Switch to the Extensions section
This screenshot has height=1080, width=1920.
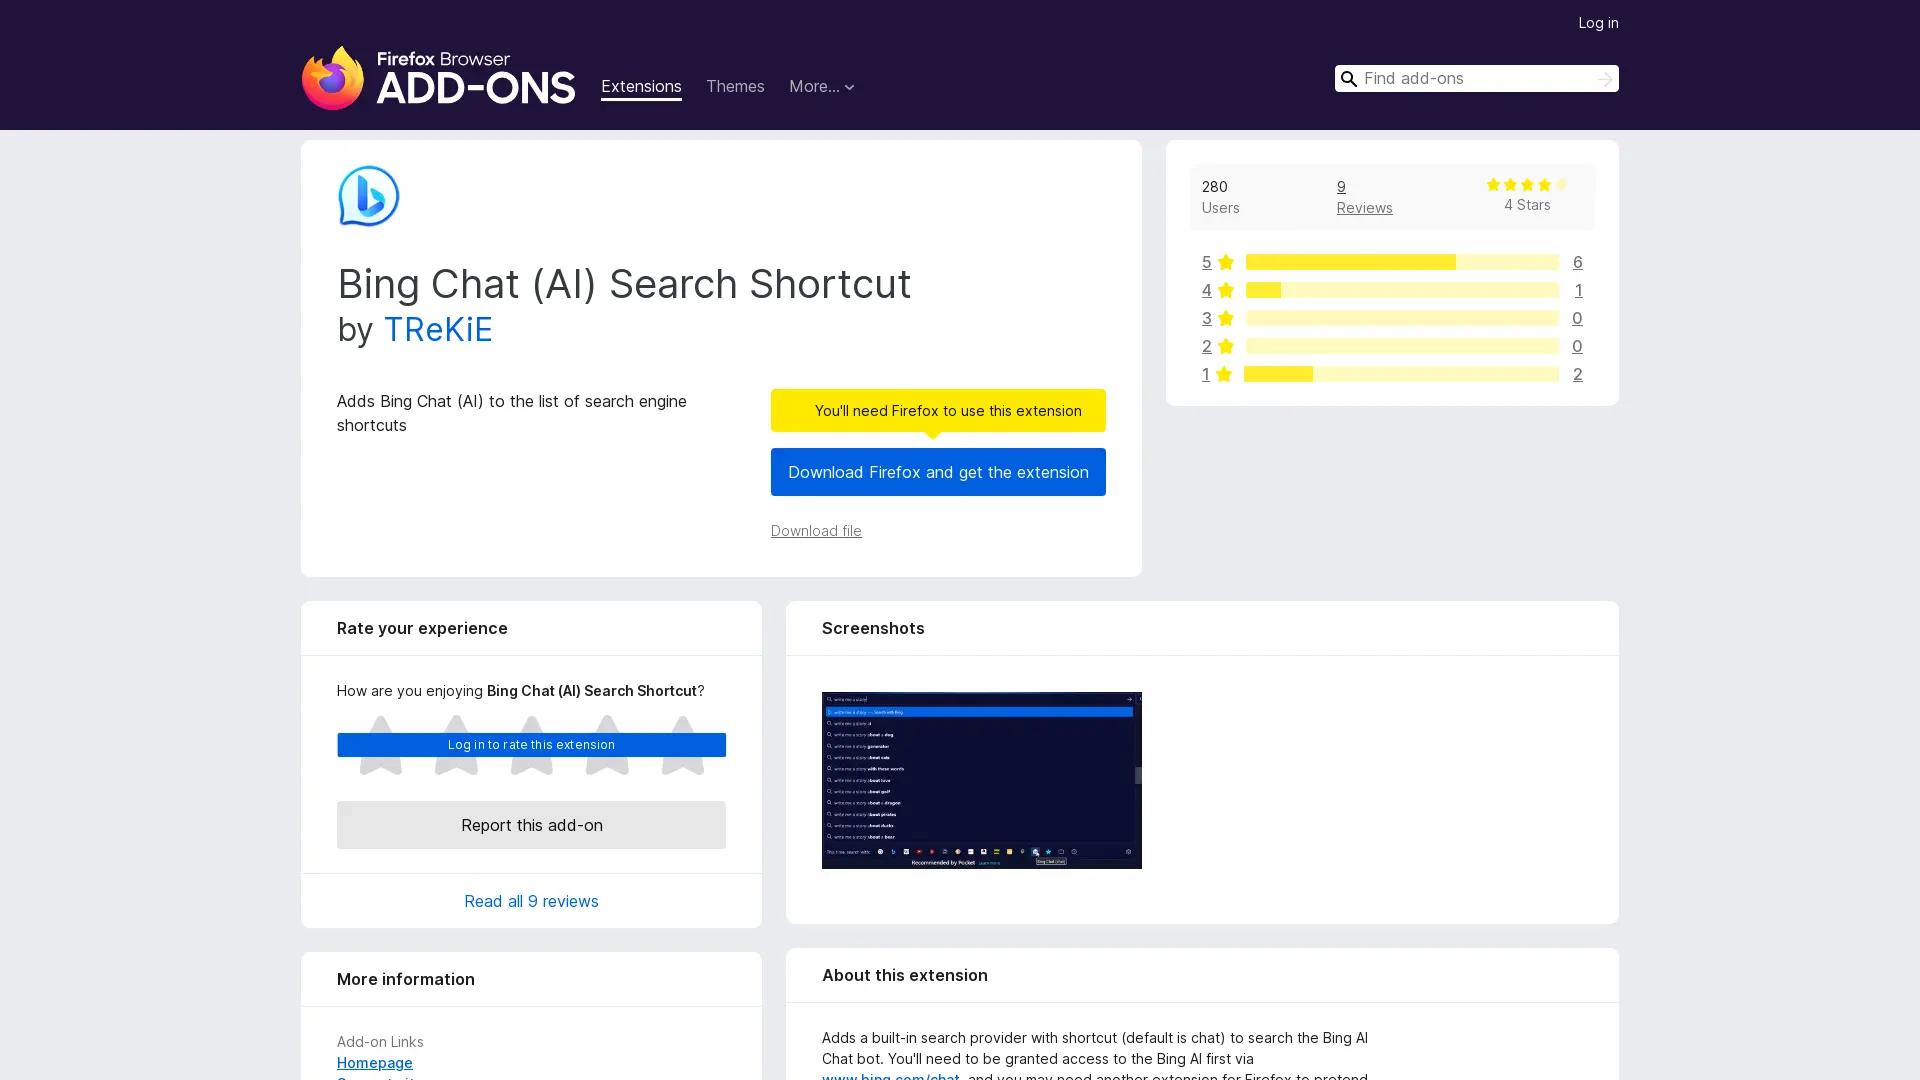click(x=641, y=86)
